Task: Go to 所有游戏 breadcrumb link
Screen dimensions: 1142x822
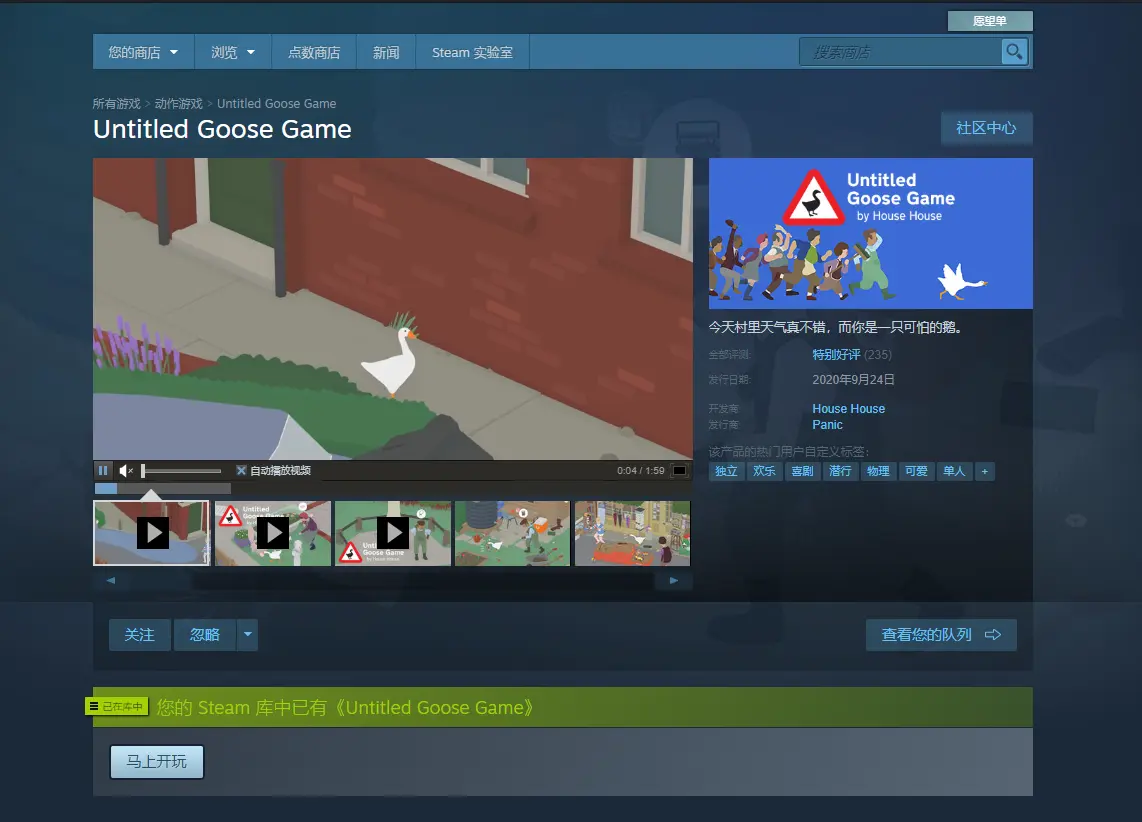Action: [117, 103]
